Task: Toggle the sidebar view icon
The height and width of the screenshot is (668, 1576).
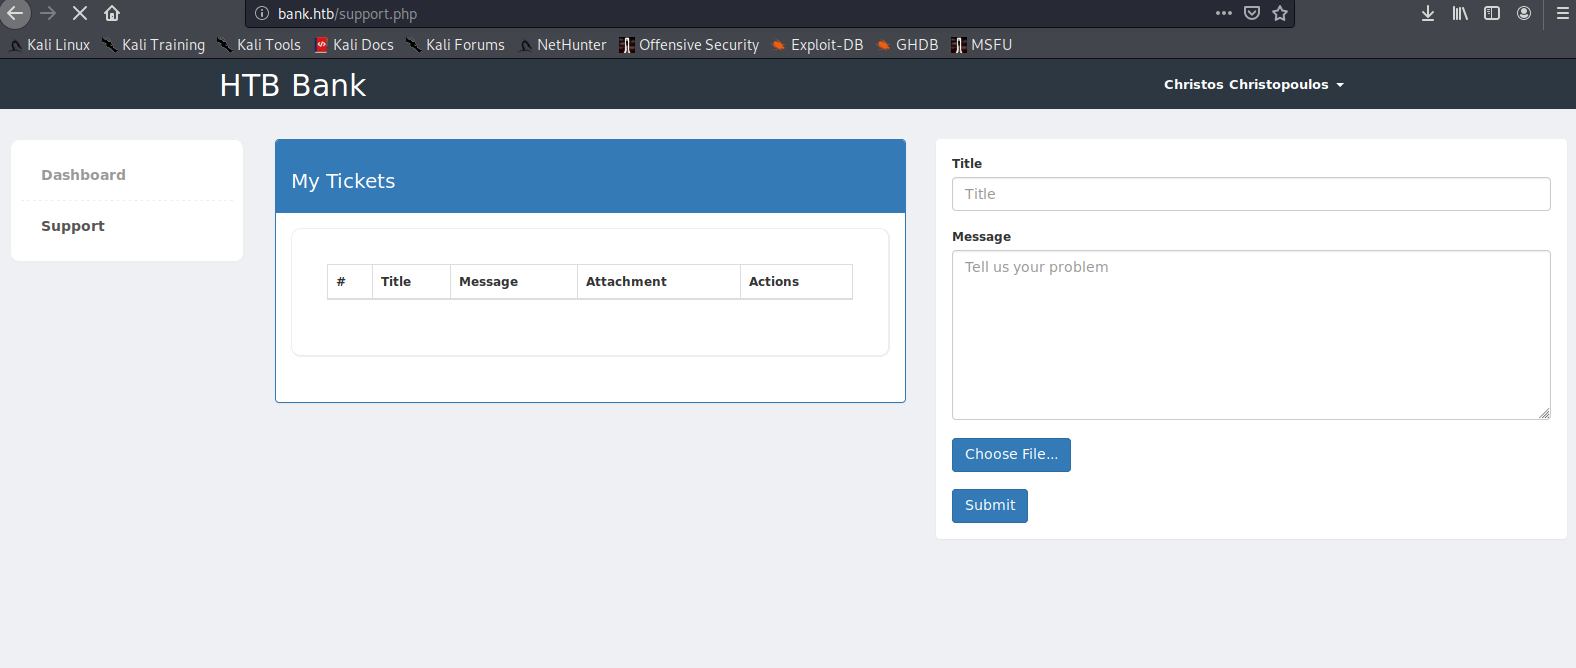Action: pos(1492,13)
